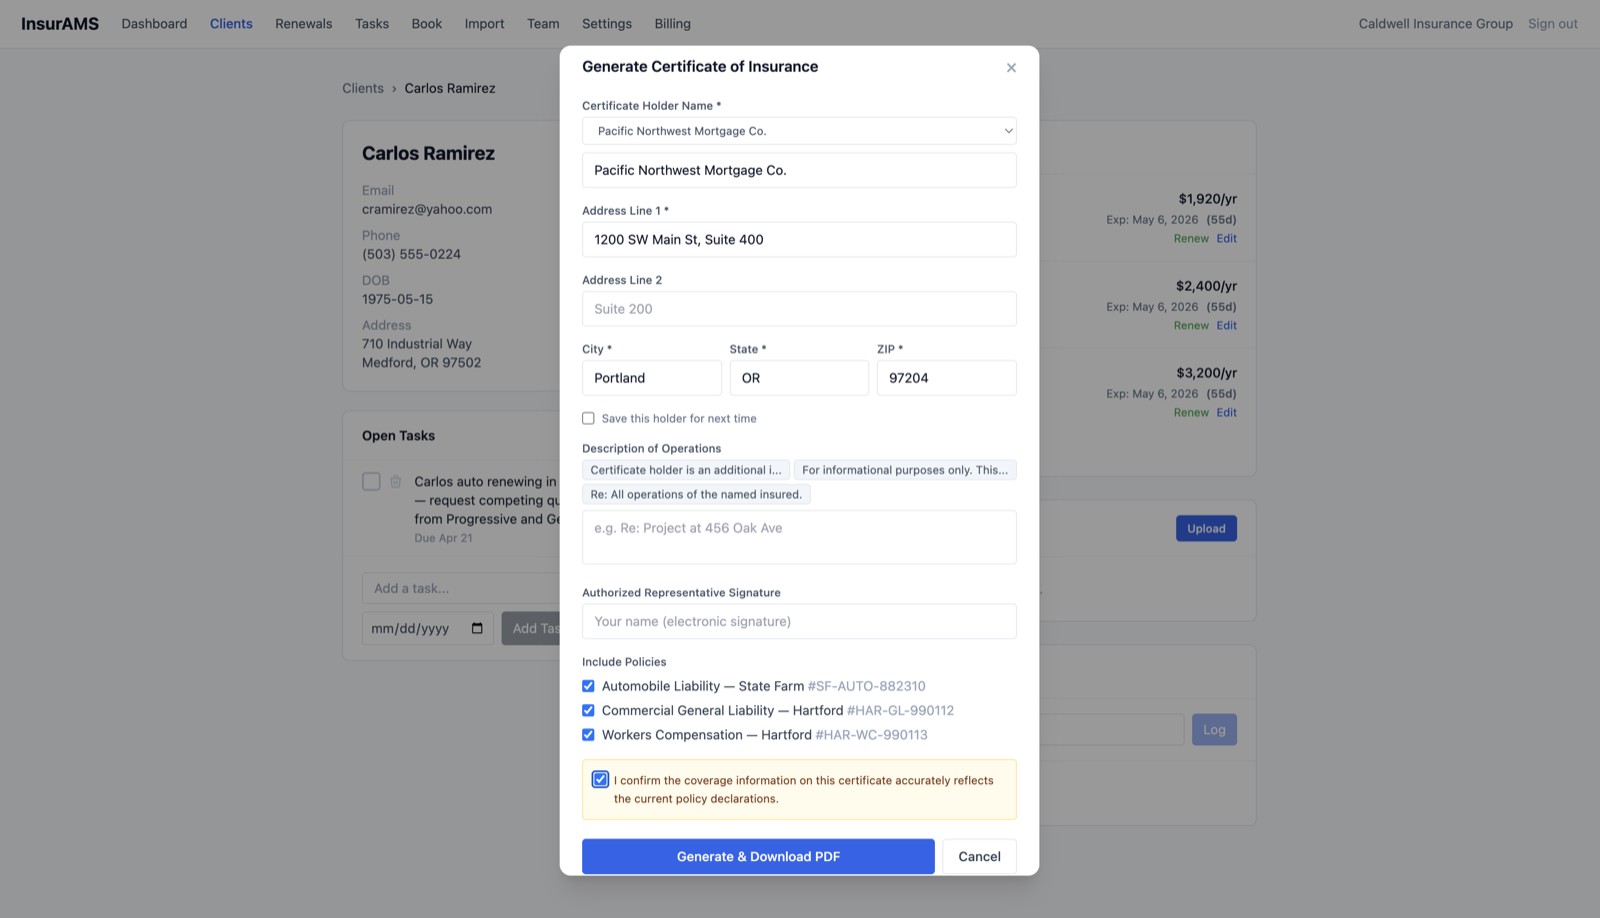Viewport: 1600px width, 918px height.
Task: Insert the 'additional insured' description snippet
Action: pyautogui.click(x=685, y=469)
